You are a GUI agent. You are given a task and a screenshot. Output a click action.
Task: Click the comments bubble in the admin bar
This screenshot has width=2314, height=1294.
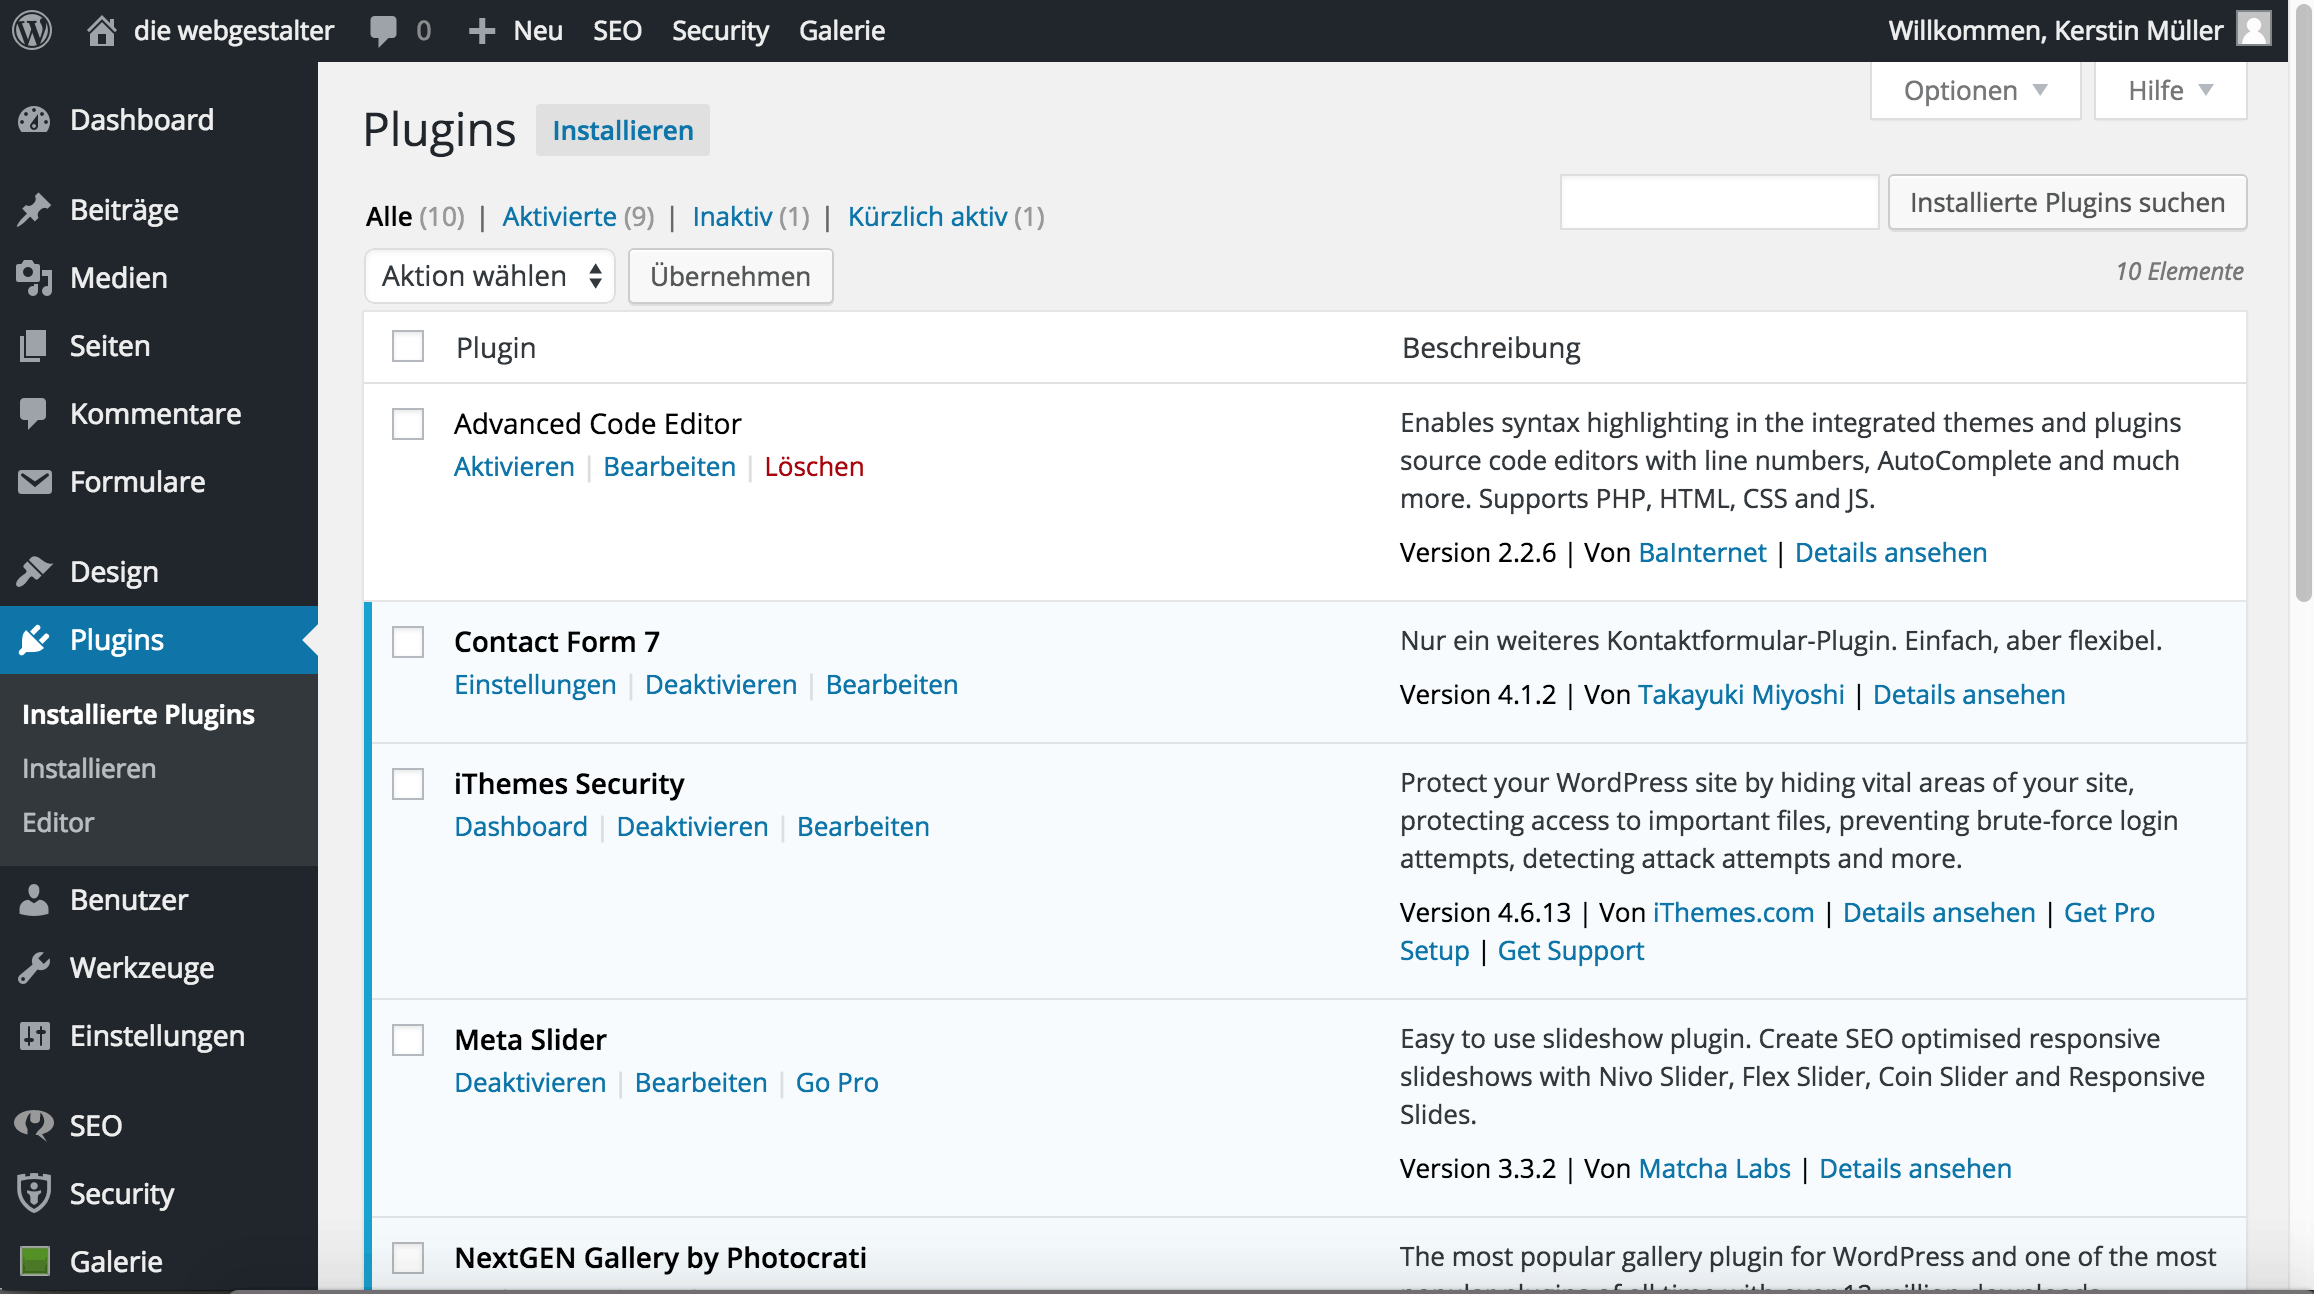coord(385,30)
